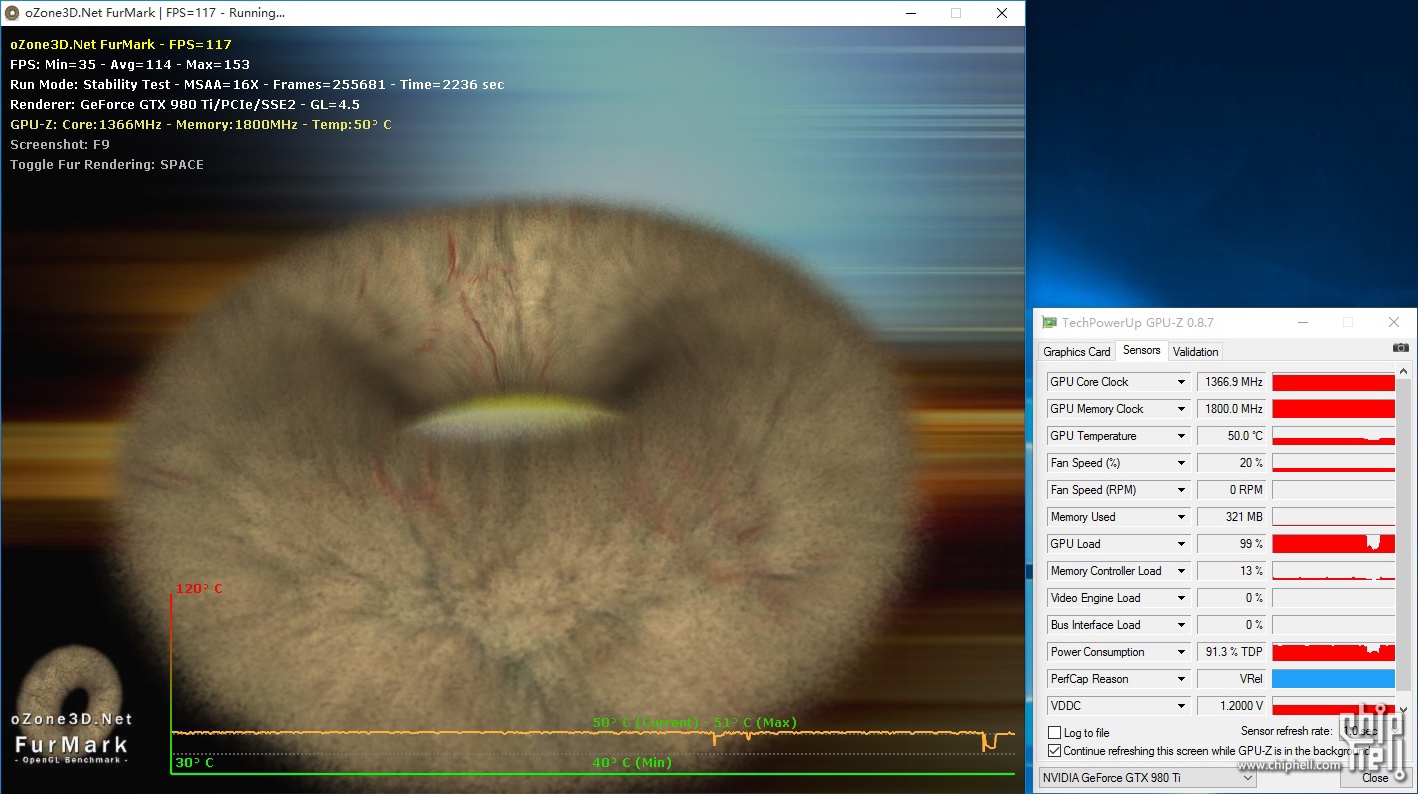
Task: Click the GPU Temperature graph
Action: point(1333,436)
